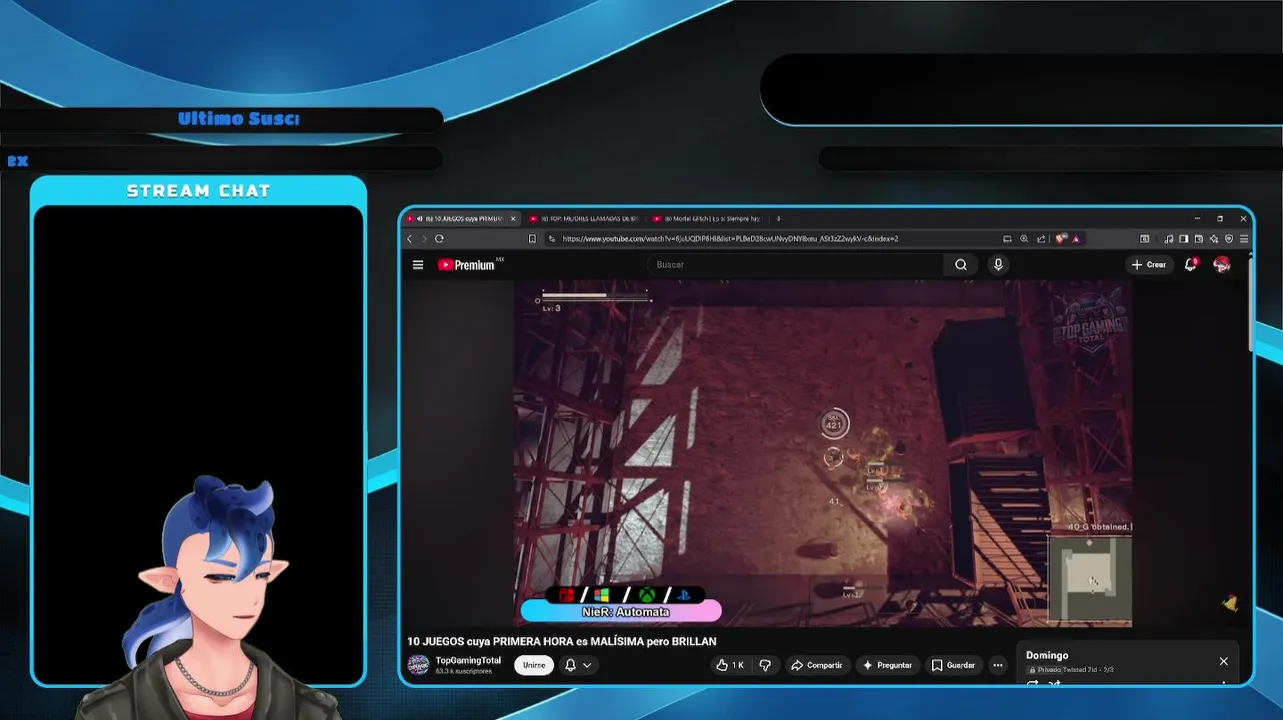
Task: Open YouTube notifications bell
Action: click(1190, 265)
